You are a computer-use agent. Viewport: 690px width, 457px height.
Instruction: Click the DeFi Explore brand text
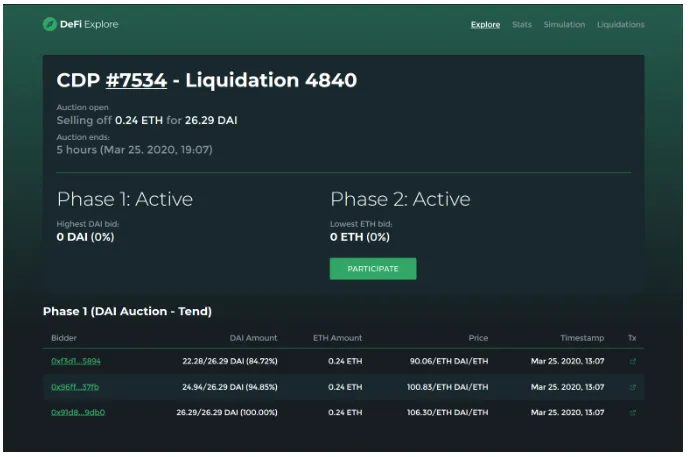coord(89,24)
